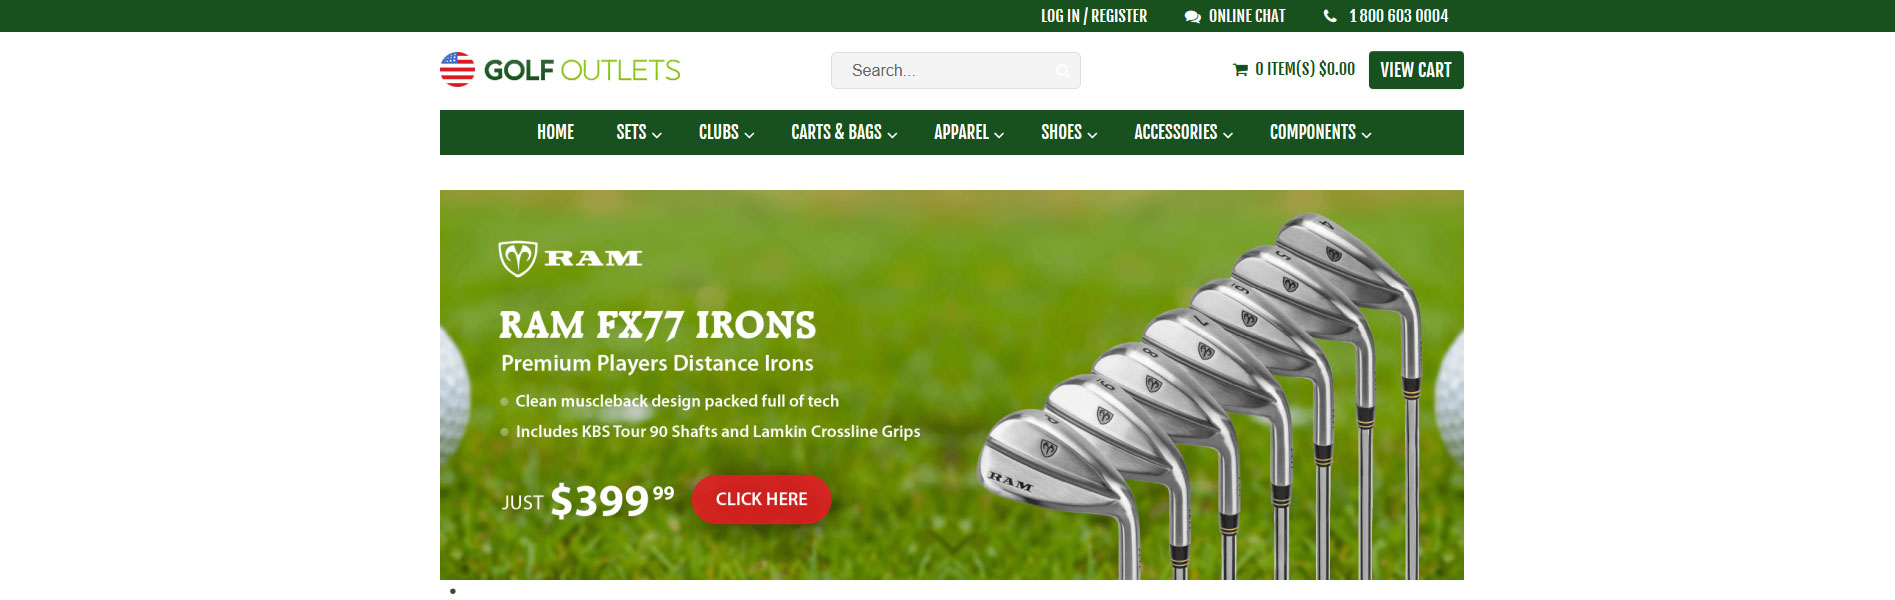Click the phone handset icon

[1330, 16]
